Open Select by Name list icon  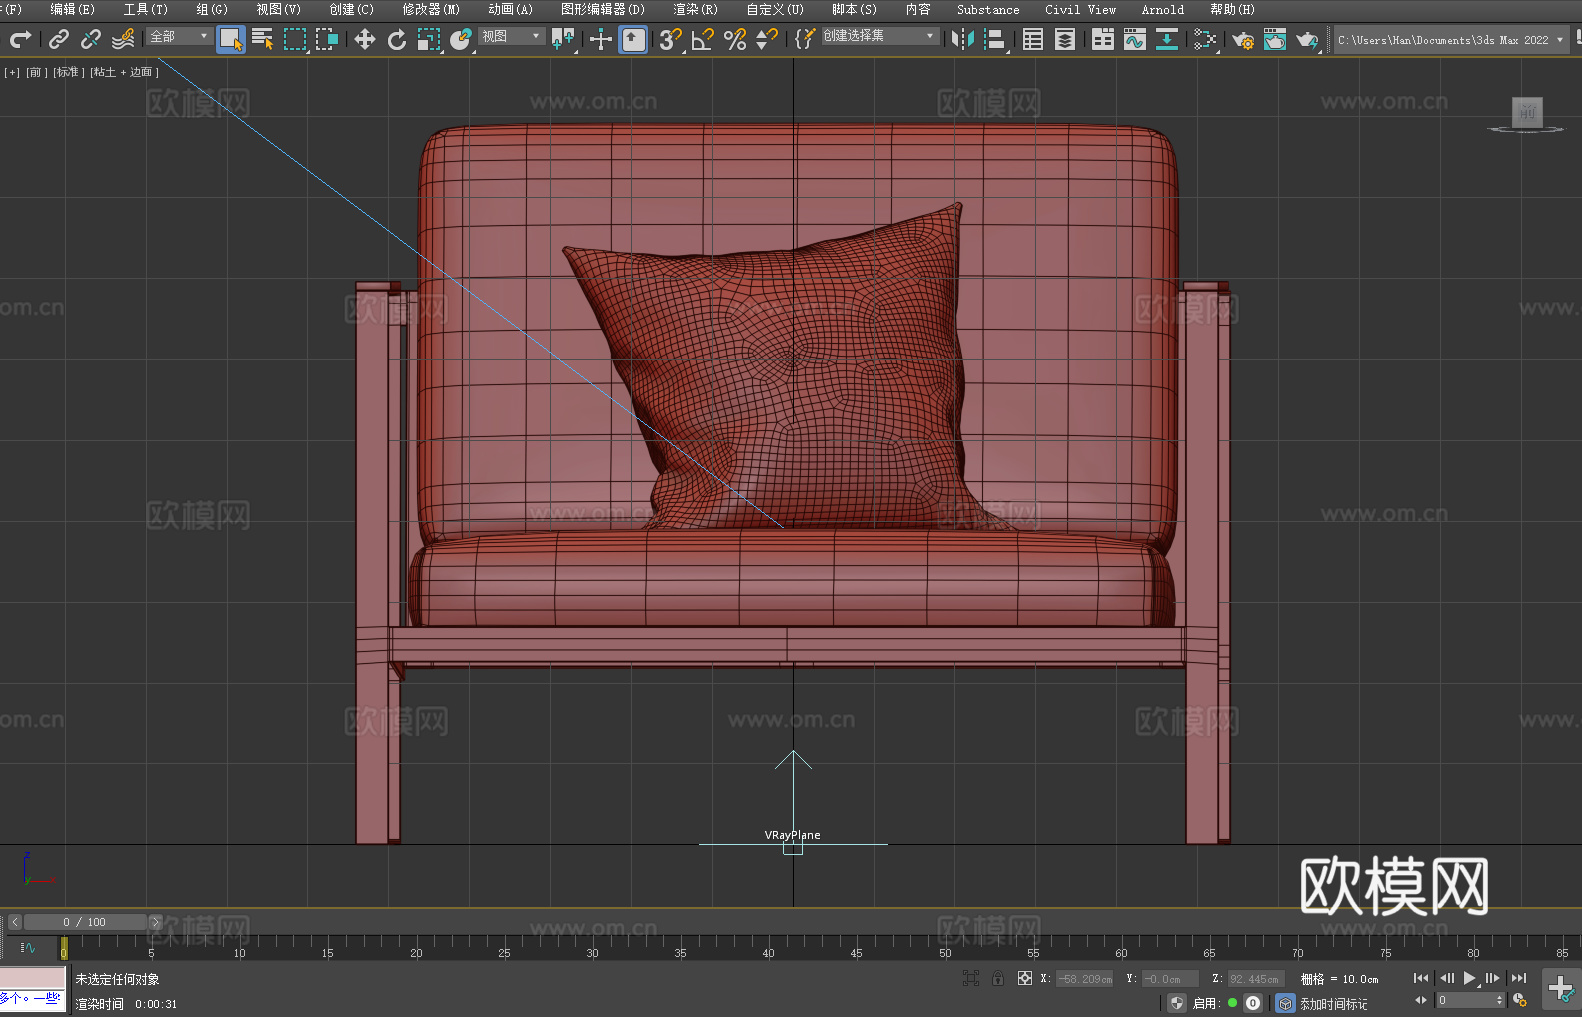point(263,39)
